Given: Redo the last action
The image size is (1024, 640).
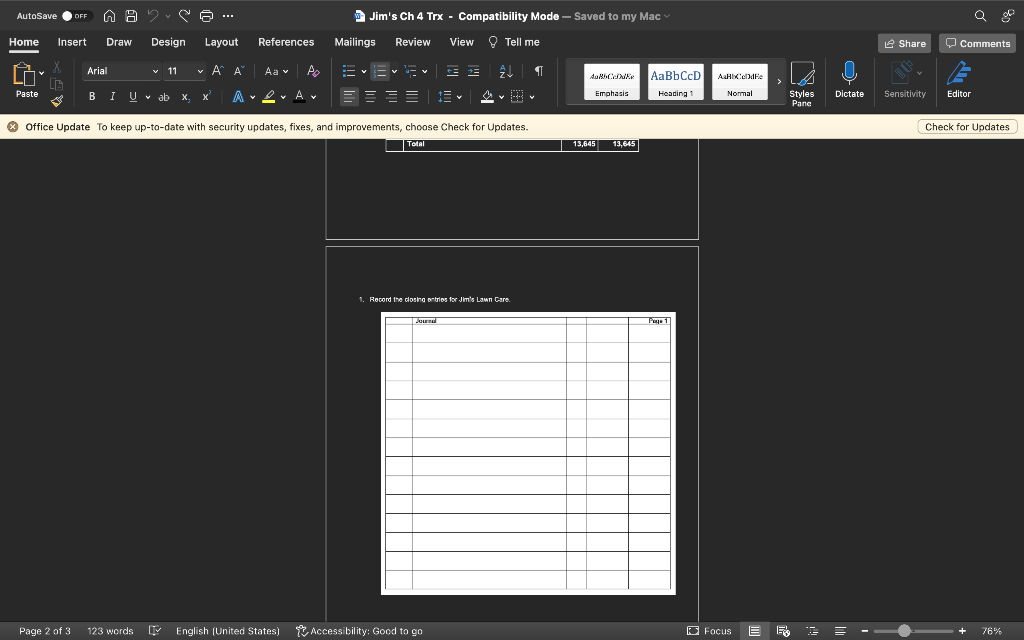Looking at the screenshot, I should pyautogui.click(x=184, y=16).
